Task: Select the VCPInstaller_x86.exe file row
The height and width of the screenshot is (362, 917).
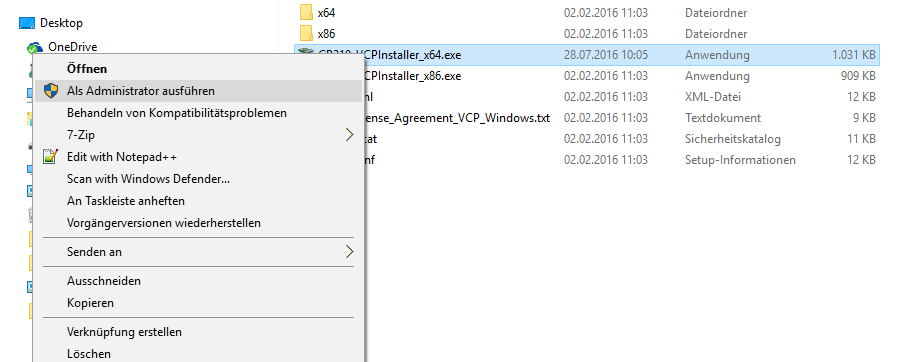Action: click(623, 76)
